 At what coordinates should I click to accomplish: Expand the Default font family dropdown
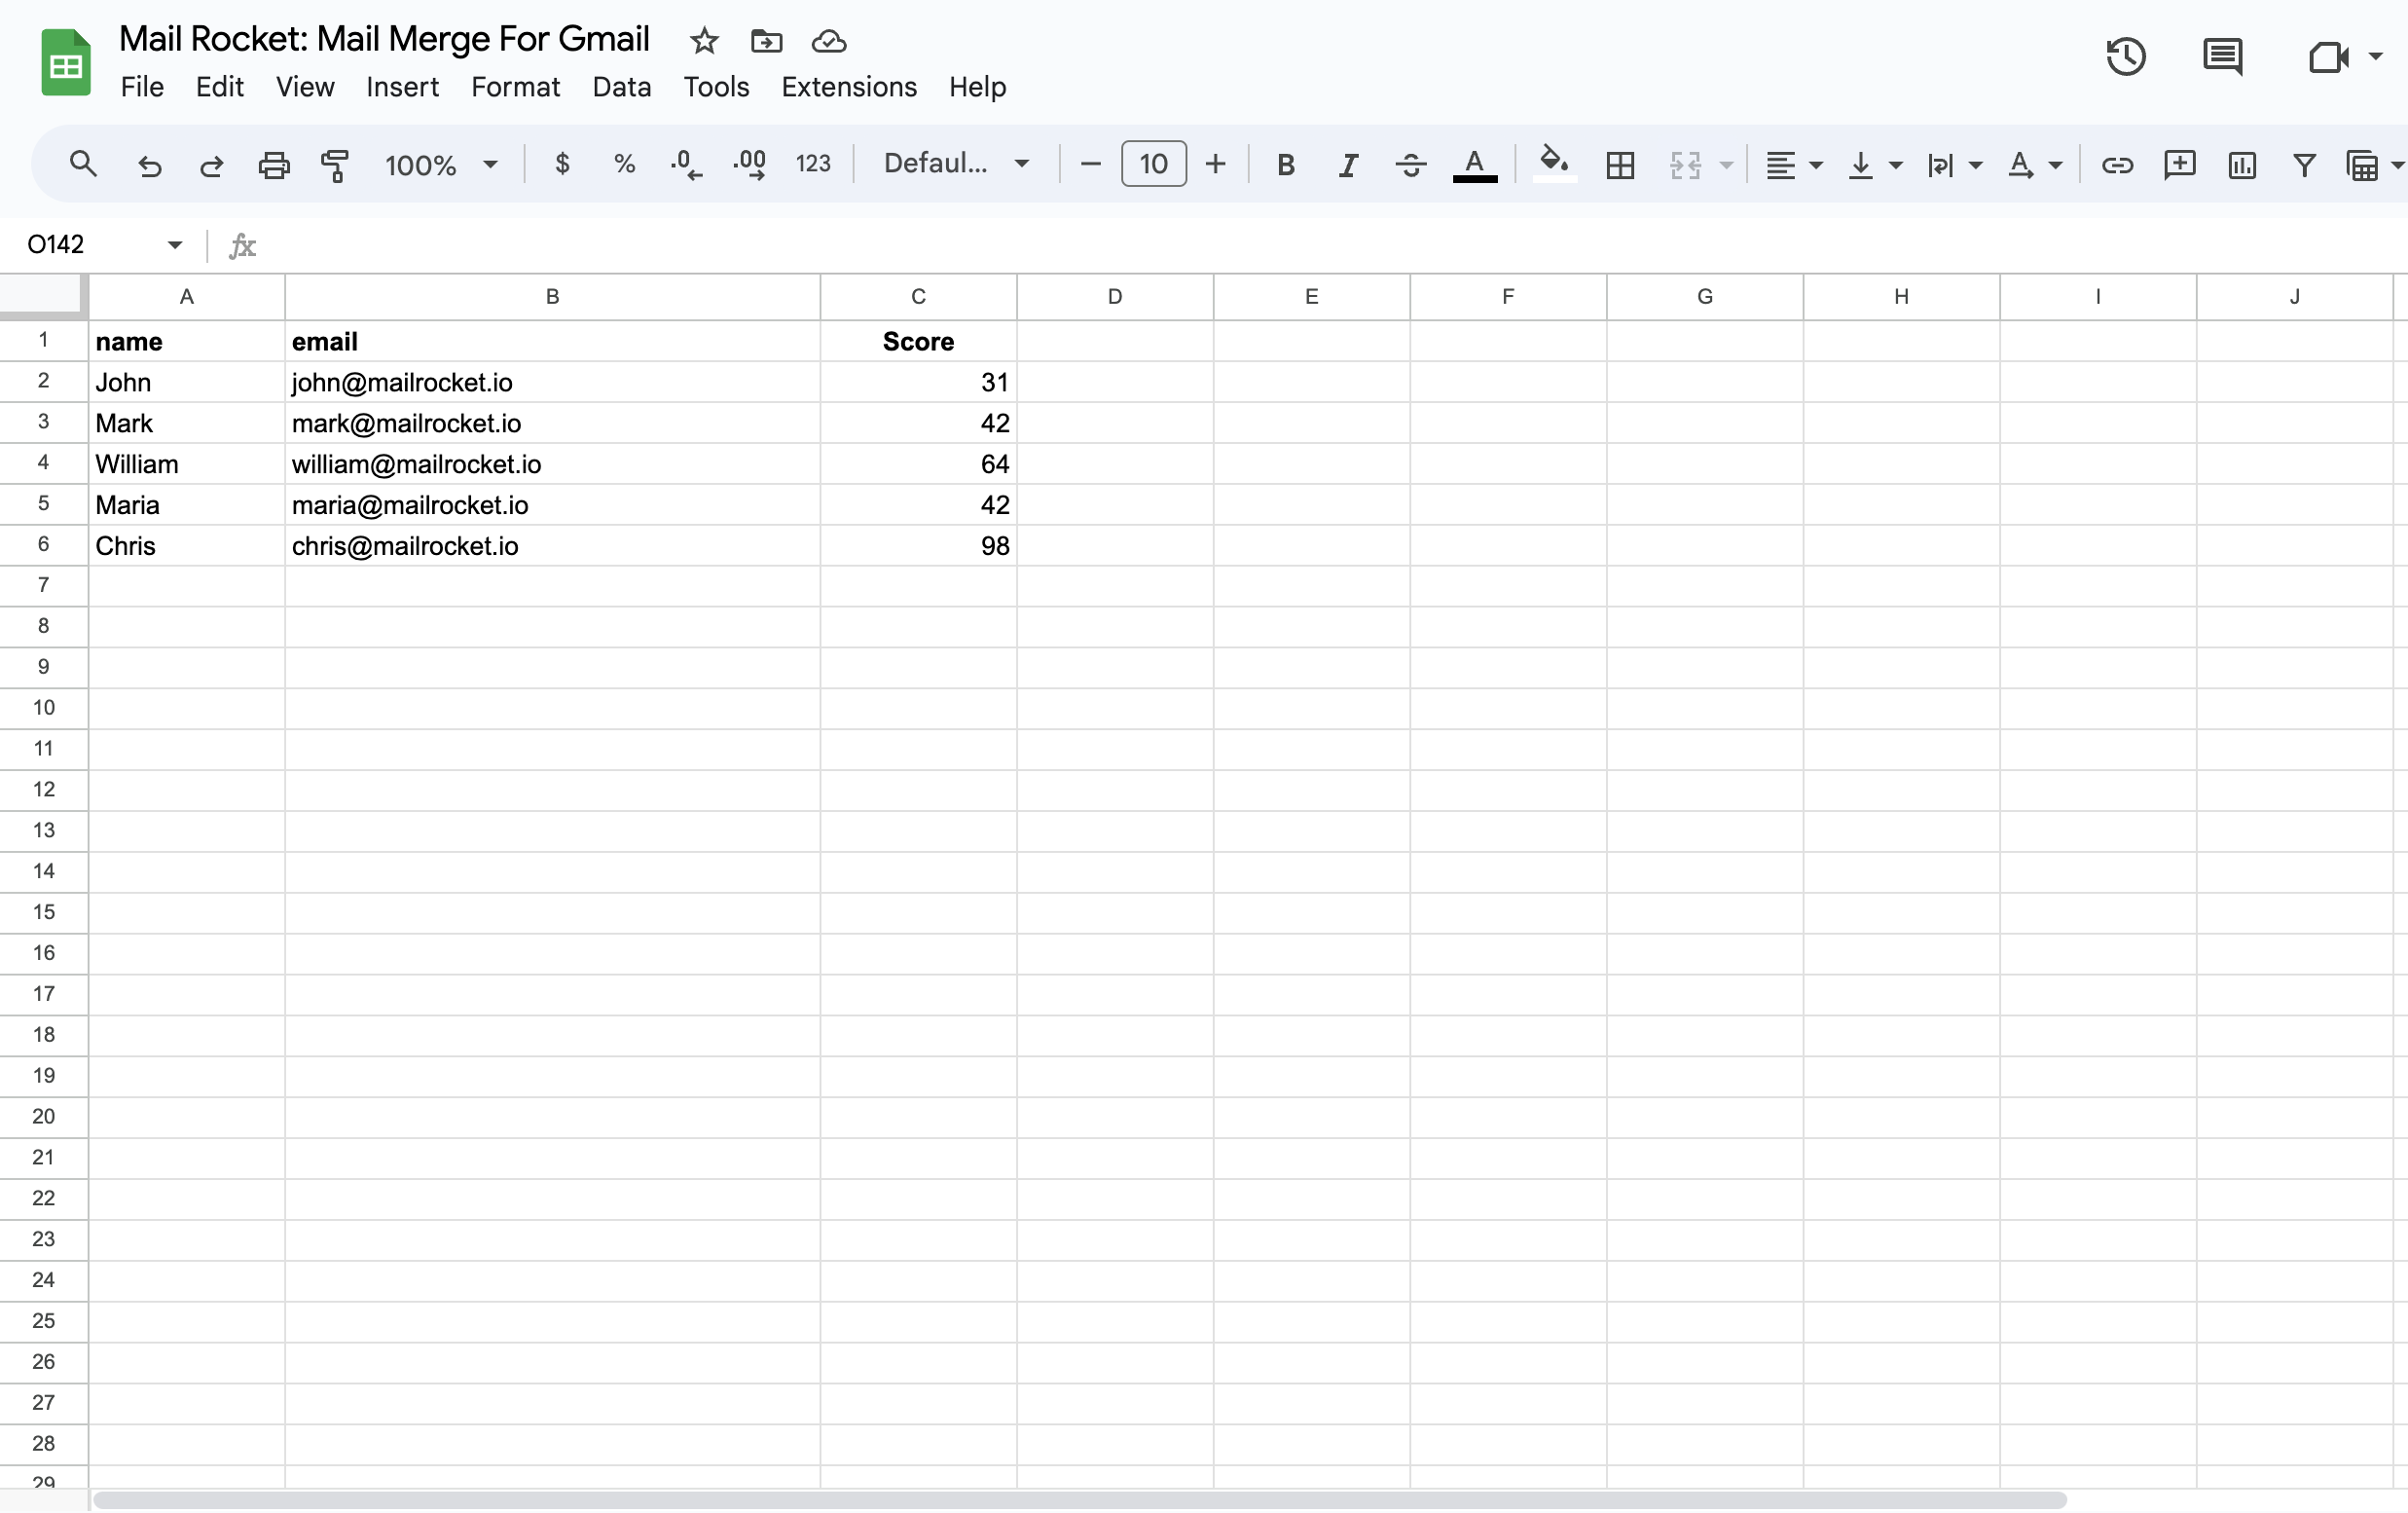coord(955,164)
